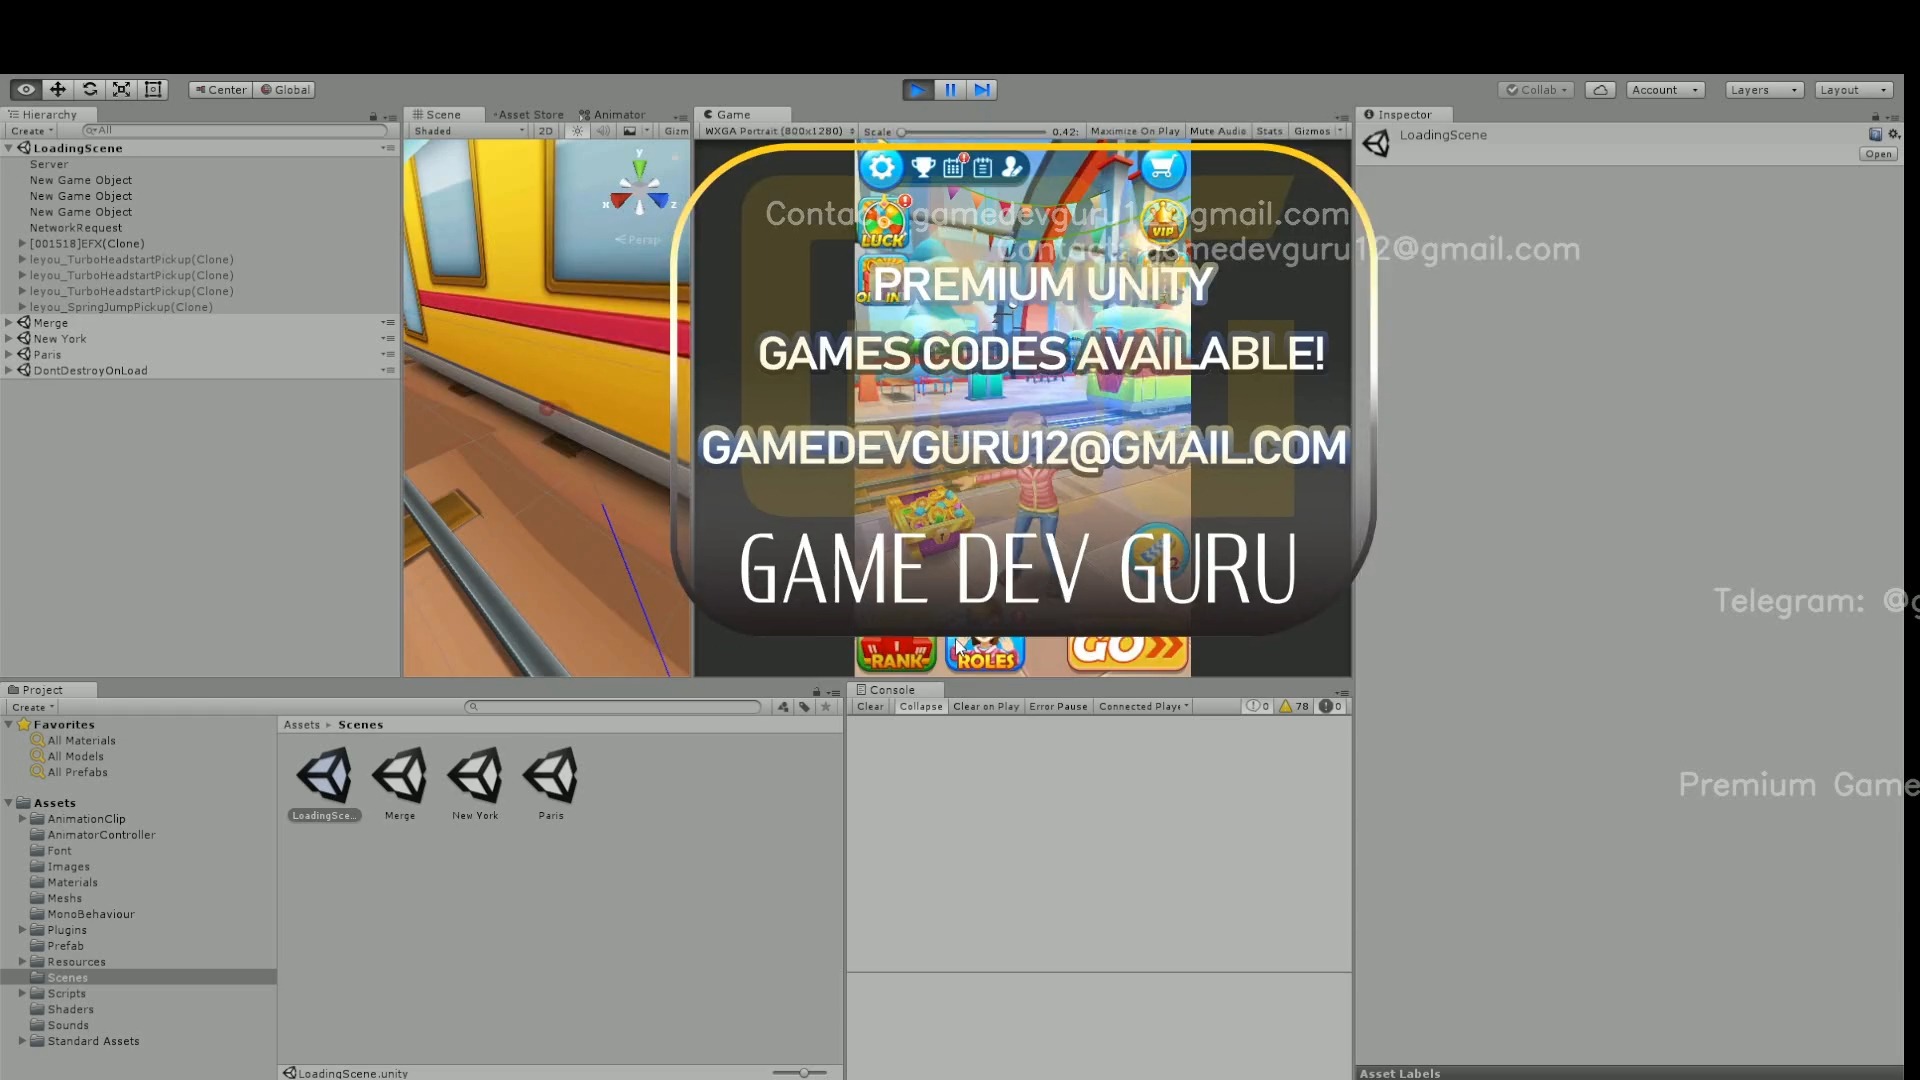Select the Rect transform tool
This screenshot has width=1920, height=1080.
pos(153,89)
